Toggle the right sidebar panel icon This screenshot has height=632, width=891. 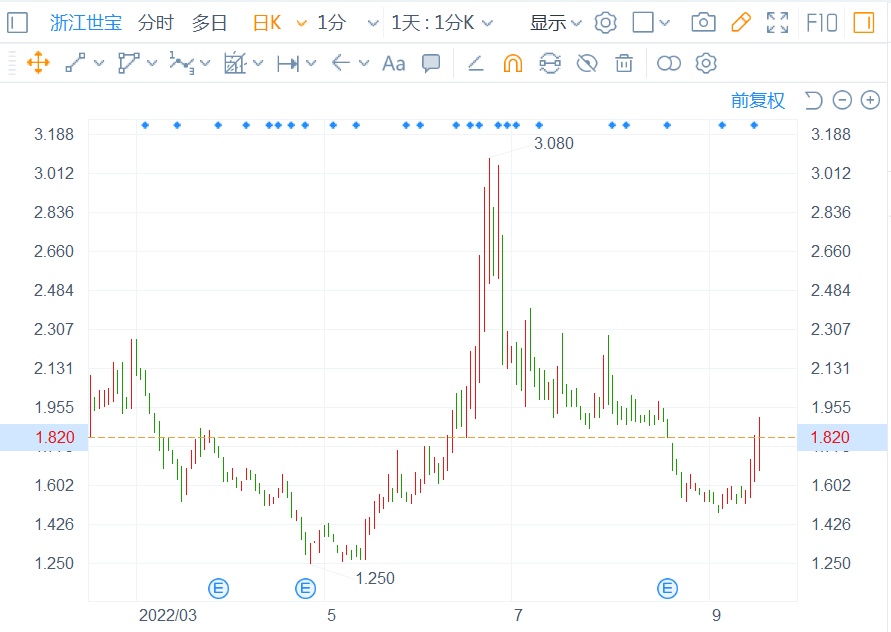(x=863, y=23)
